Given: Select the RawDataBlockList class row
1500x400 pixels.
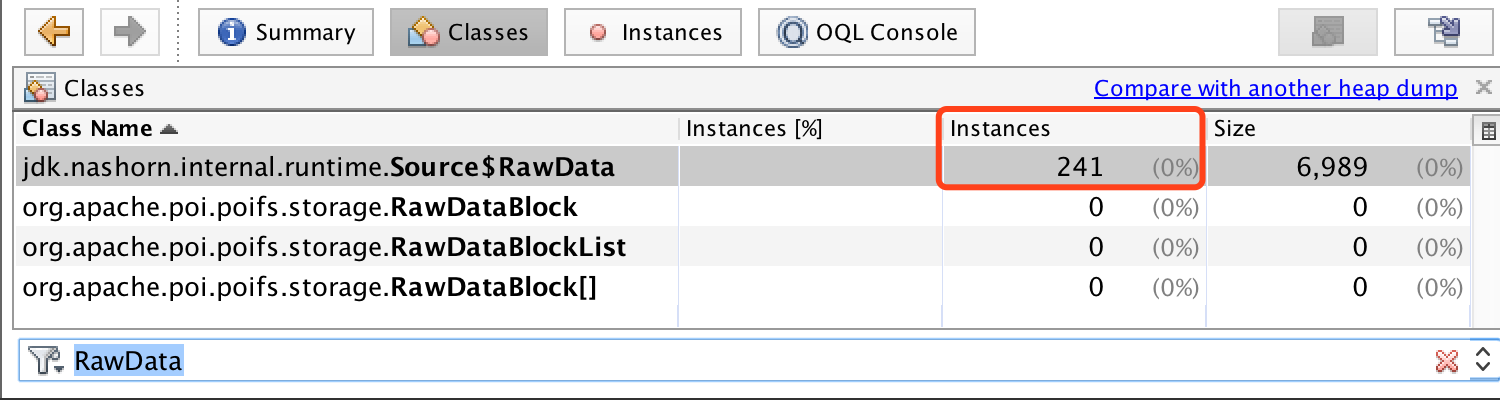Looking at the screenshot, I should pyautogui.click(x=325, y=247).
